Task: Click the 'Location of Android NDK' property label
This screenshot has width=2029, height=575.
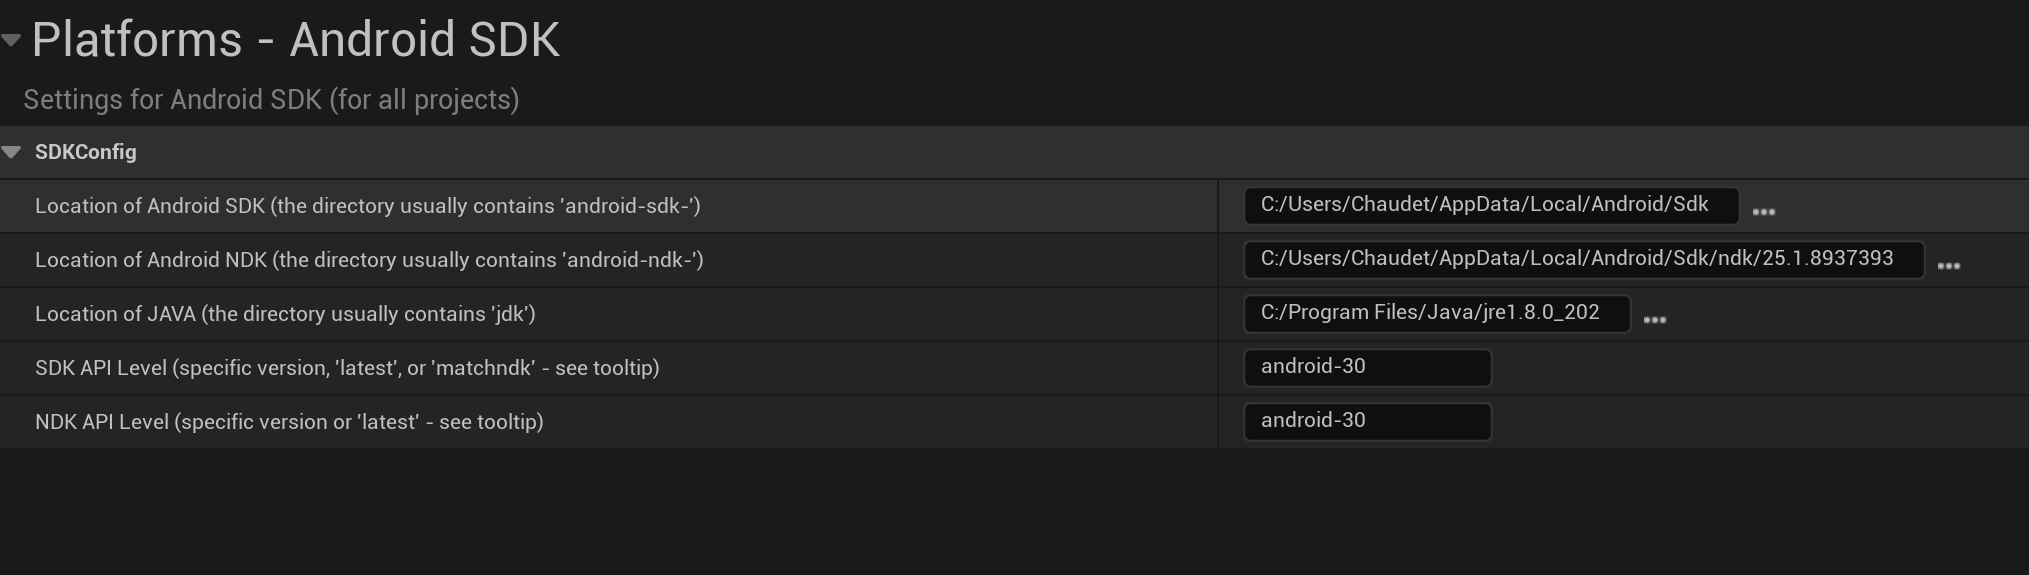Action: 369,260
